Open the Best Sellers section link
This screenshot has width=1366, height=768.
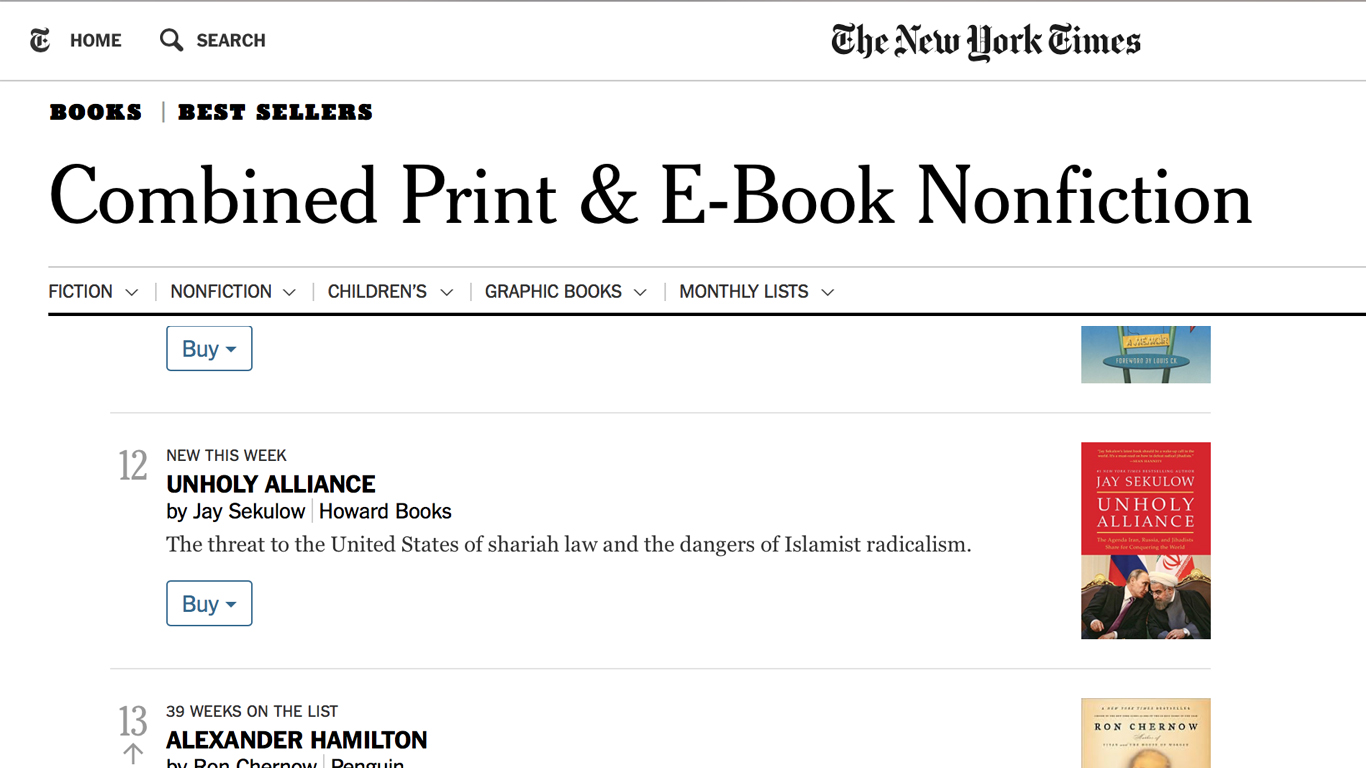[275, 112]
